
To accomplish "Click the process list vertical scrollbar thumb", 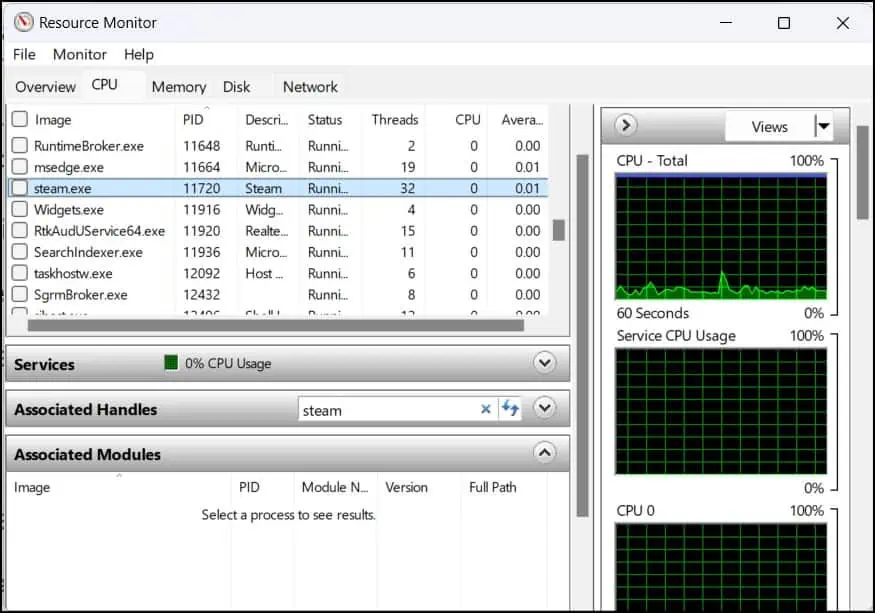I will pyautogui.click(x=559, y=230).
